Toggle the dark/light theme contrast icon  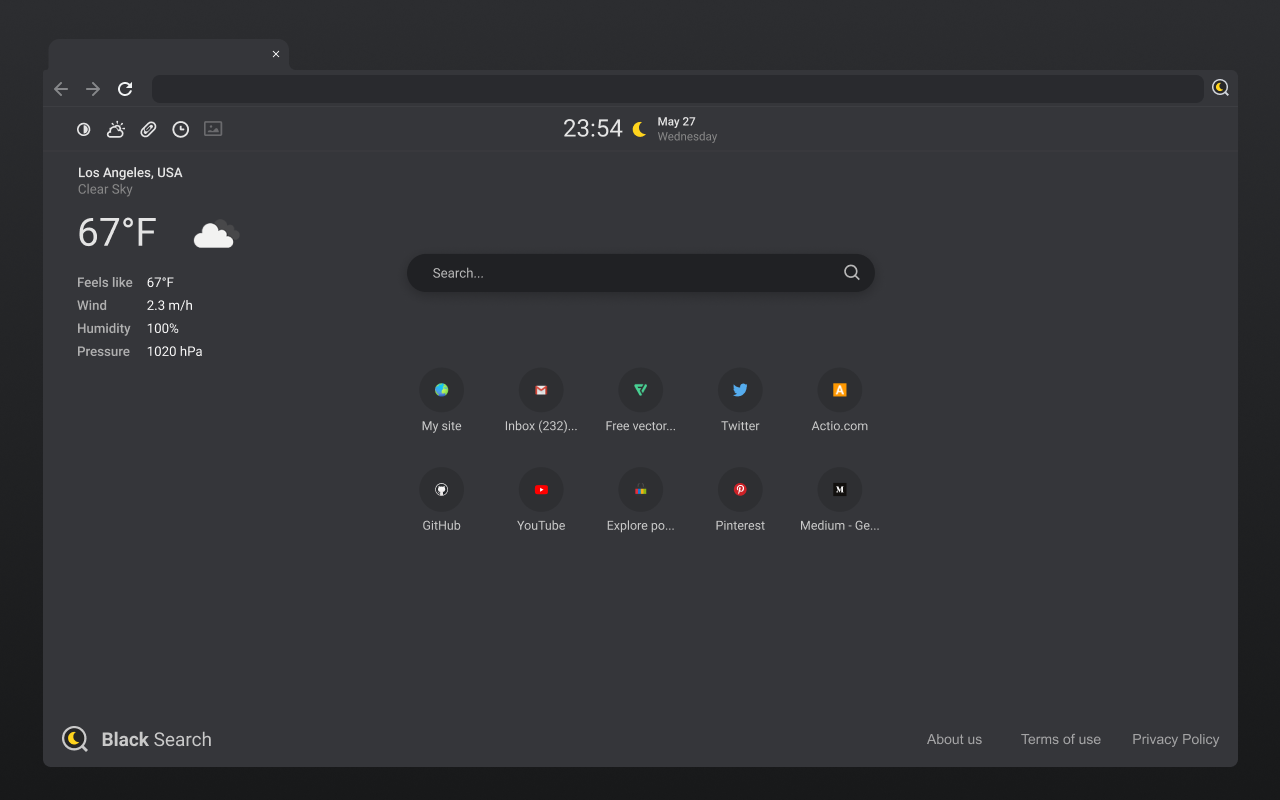coord(84,129)
